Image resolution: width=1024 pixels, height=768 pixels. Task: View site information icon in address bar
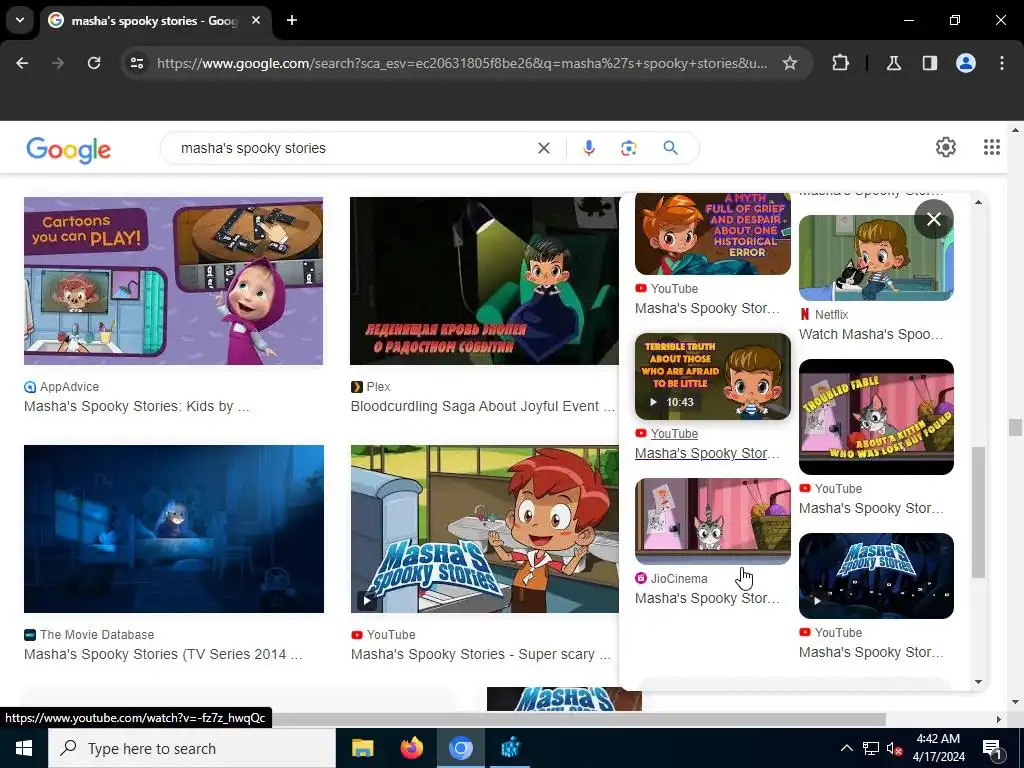coord(136,63)
